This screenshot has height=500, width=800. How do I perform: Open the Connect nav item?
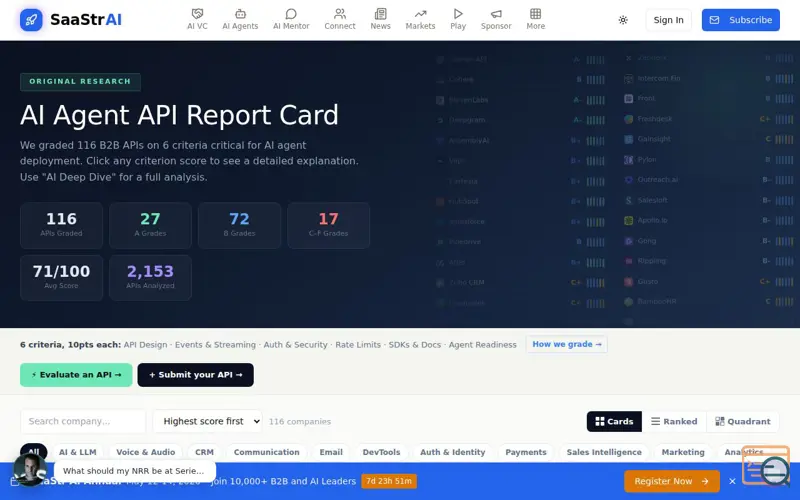(340, 19)
